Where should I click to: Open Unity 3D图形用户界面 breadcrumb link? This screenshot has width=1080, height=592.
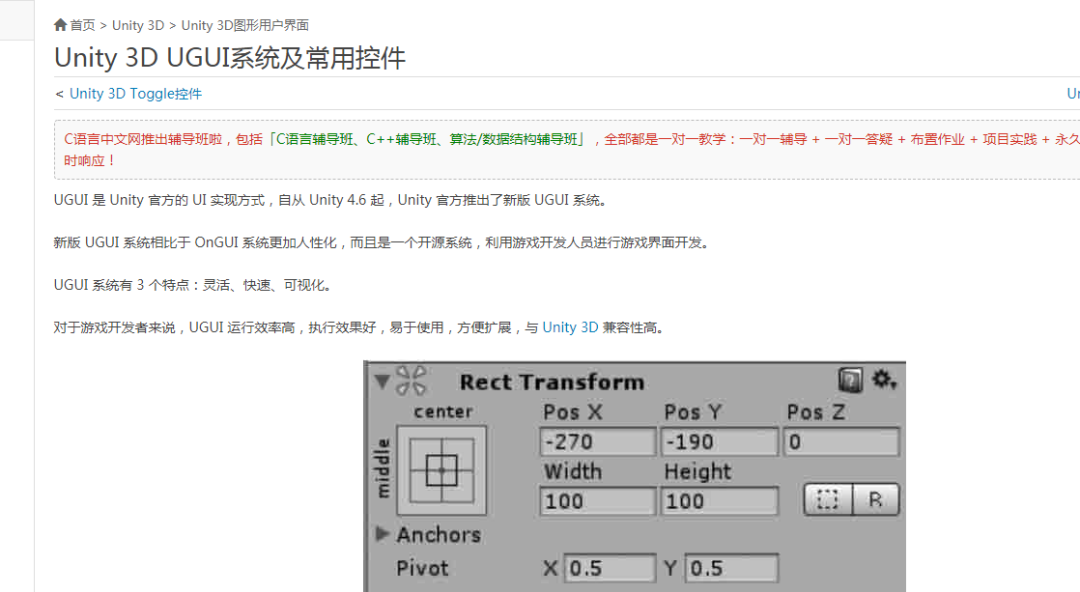click(x=245, y=25)
